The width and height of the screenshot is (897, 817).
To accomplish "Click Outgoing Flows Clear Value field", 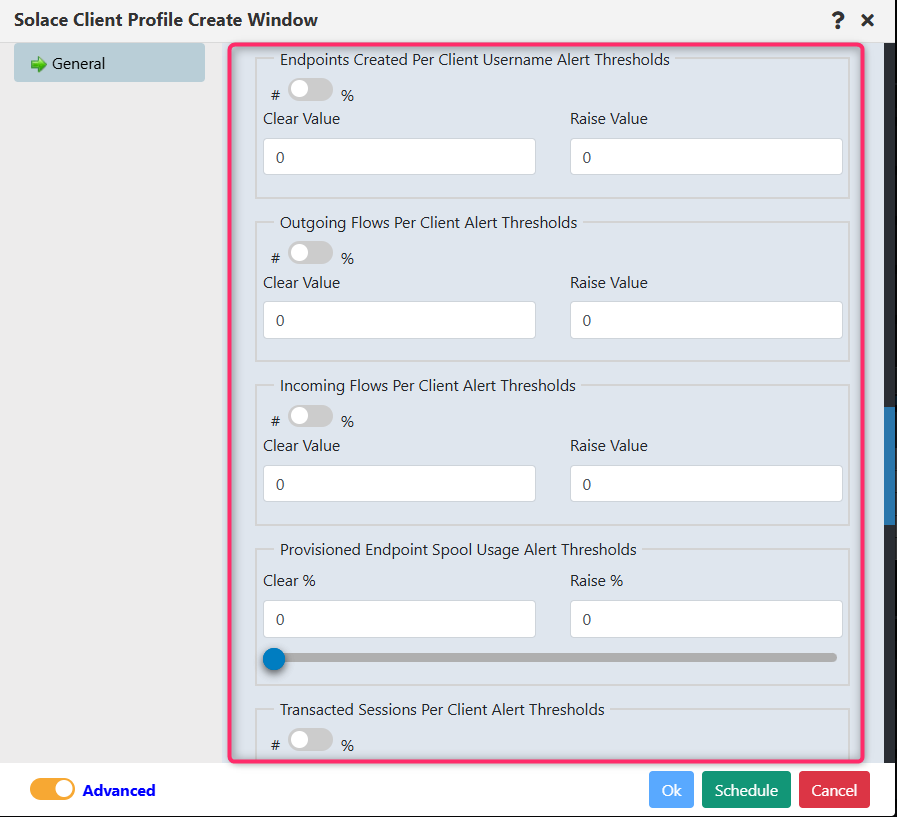I will 399,320.
